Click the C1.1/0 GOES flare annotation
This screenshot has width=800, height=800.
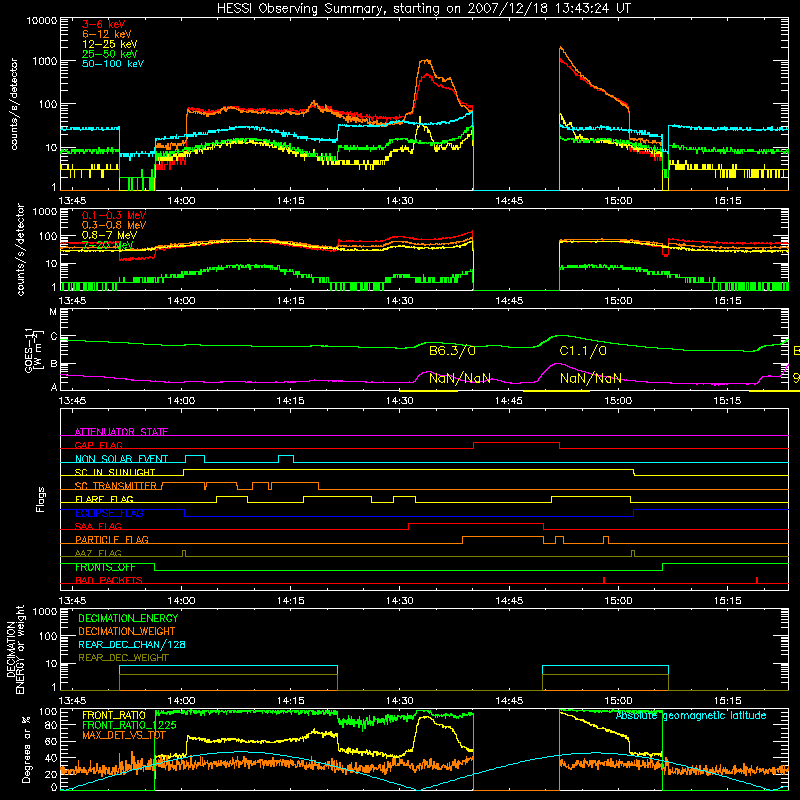[x=583, y=351]
